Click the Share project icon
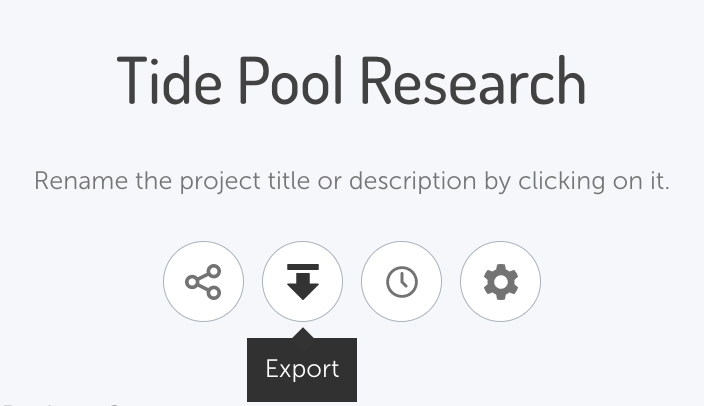 point(203,282)
